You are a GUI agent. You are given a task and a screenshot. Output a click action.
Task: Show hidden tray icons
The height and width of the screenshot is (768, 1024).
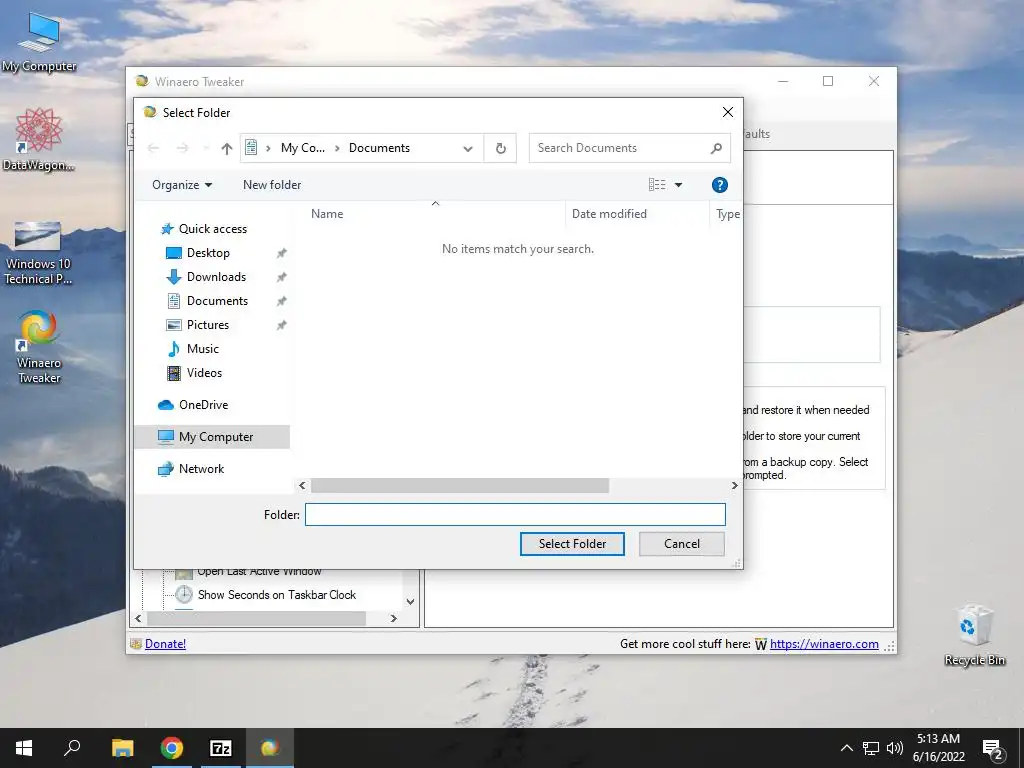846,748
